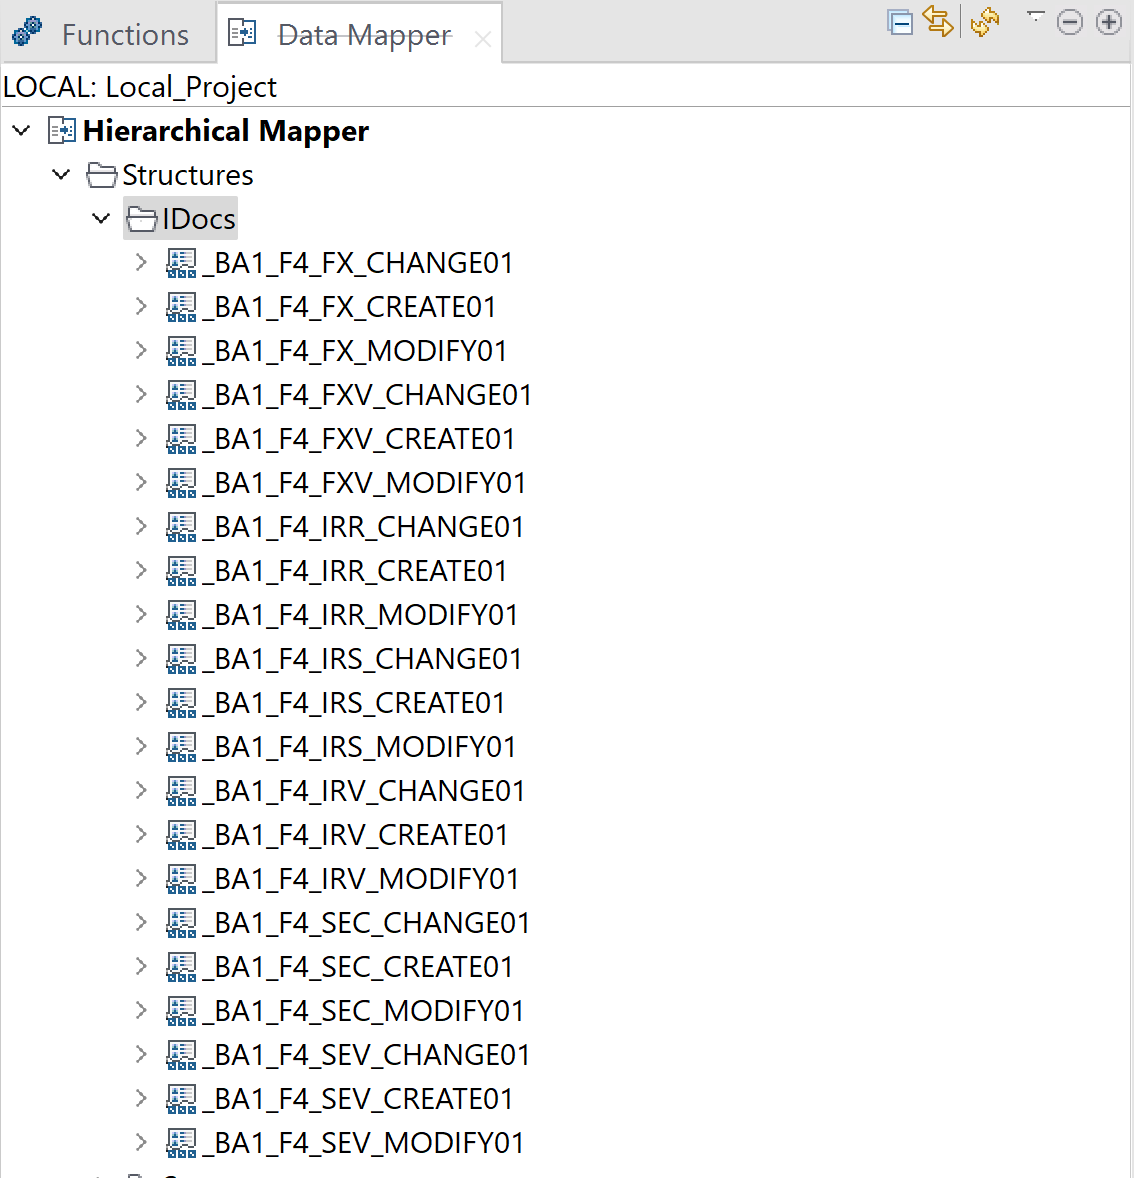
Task: Click the structure icon beside _BA1_F4_FX_CHANGE01
Action: (x=181, y=262)
